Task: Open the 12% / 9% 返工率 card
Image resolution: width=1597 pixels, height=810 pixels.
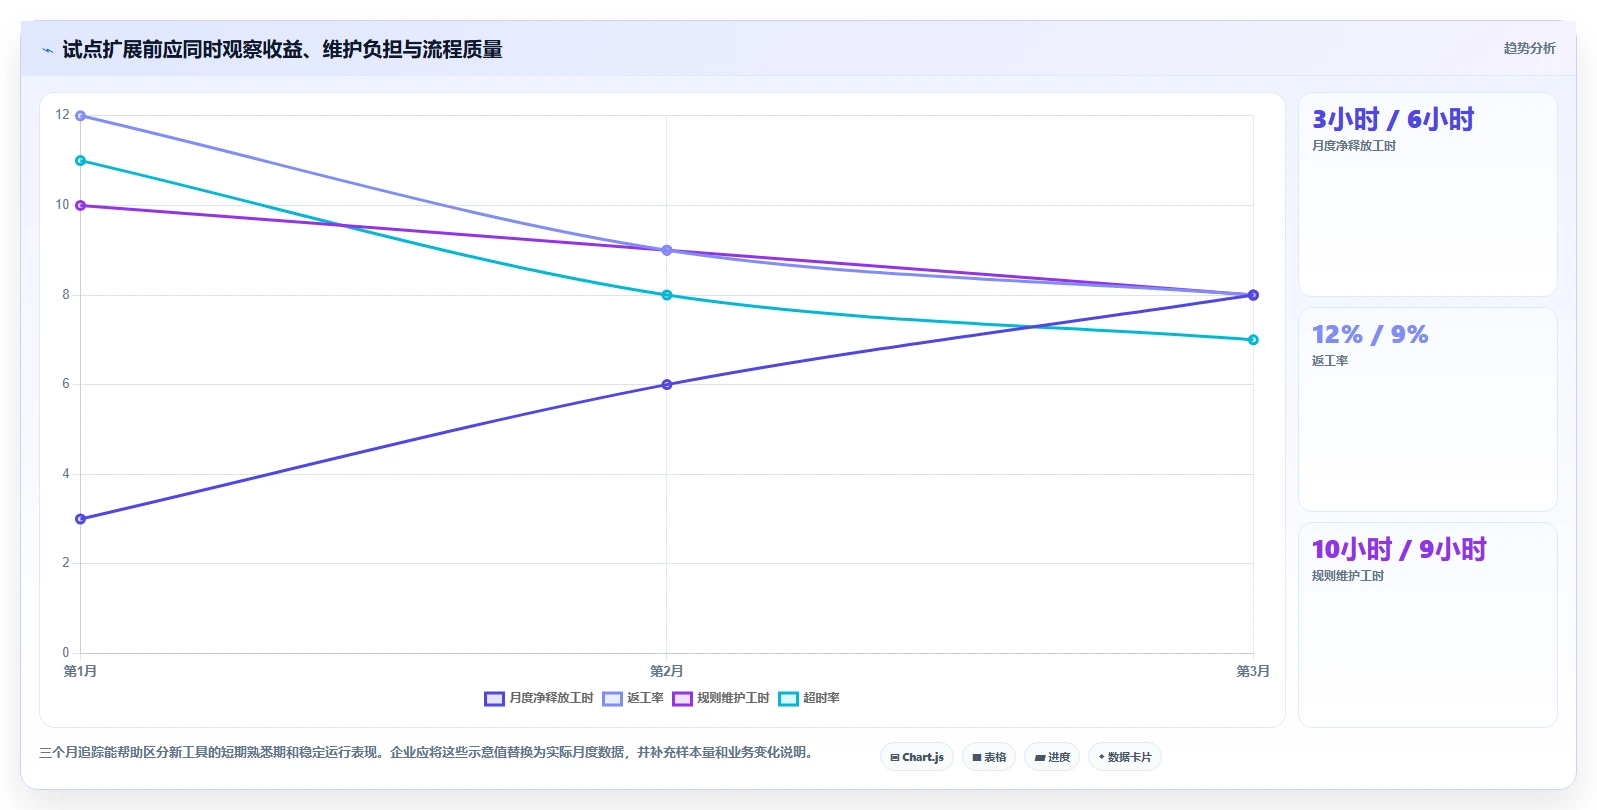Action: [1427, 410]
